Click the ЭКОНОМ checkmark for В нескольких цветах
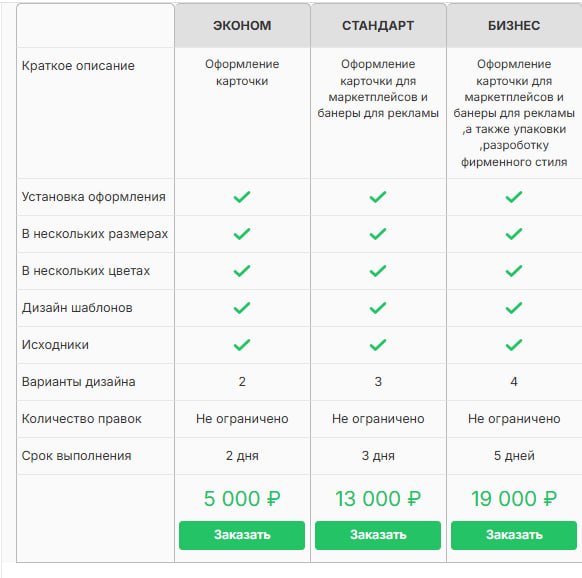582x578 pixels. coord(242,271)
